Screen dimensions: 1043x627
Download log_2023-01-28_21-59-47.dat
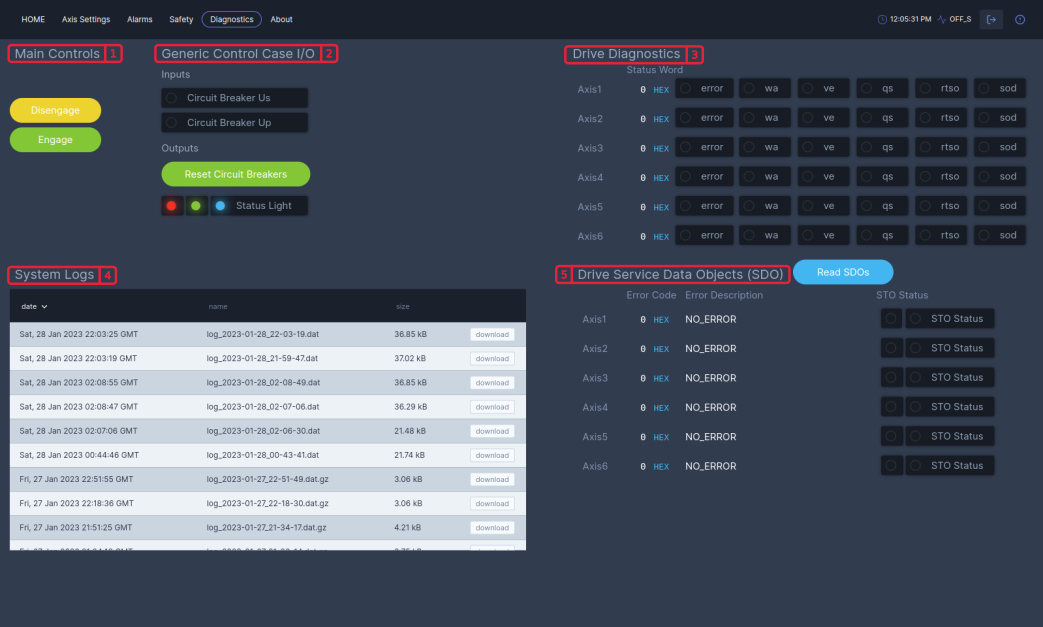(x=492, y=358)
